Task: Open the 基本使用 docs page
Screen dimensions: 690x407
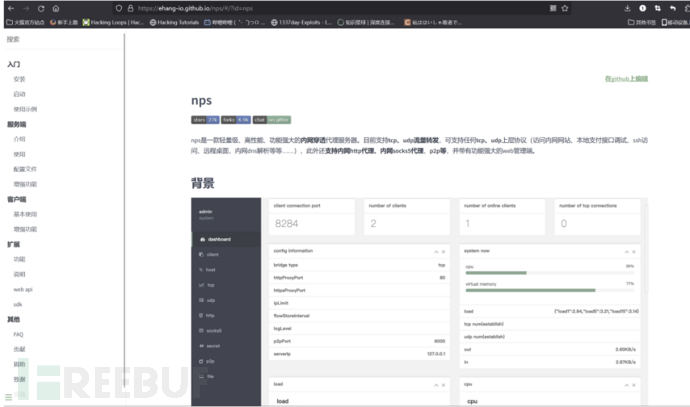Action: coord(25,214)
